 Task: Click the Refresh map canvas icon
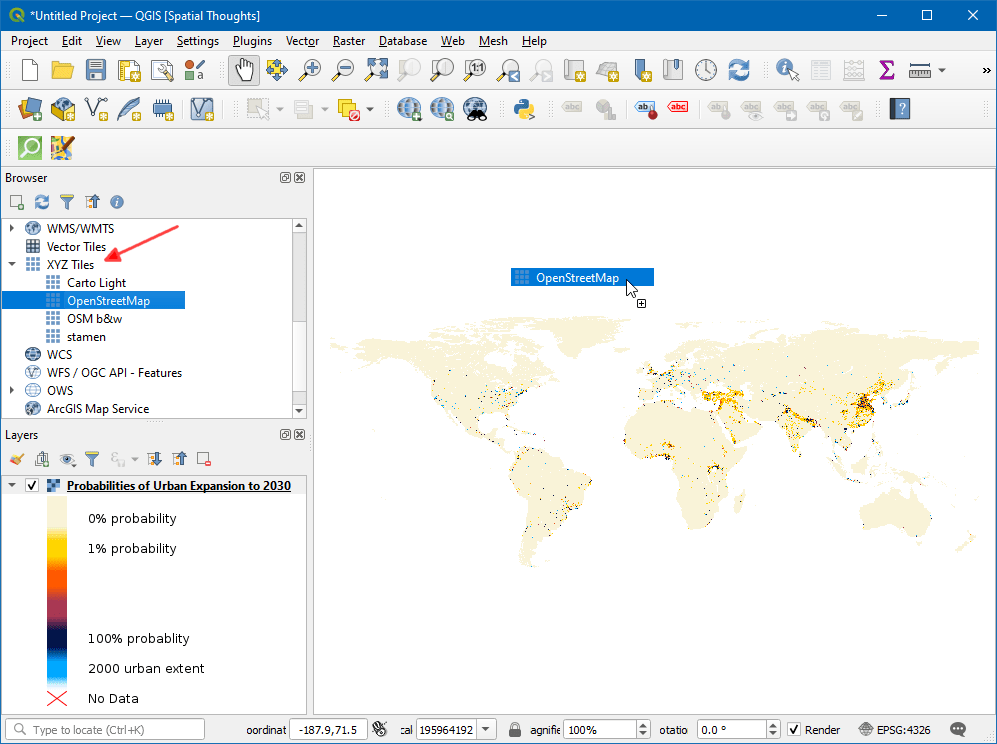click(x=739, y=70)
